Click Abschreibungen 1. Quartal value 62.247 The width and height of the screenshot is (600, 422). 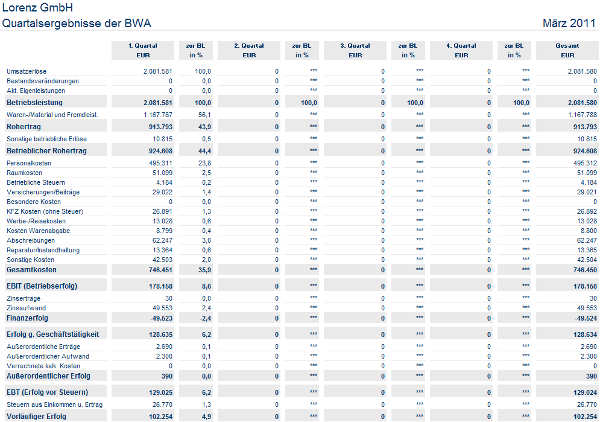162,241
